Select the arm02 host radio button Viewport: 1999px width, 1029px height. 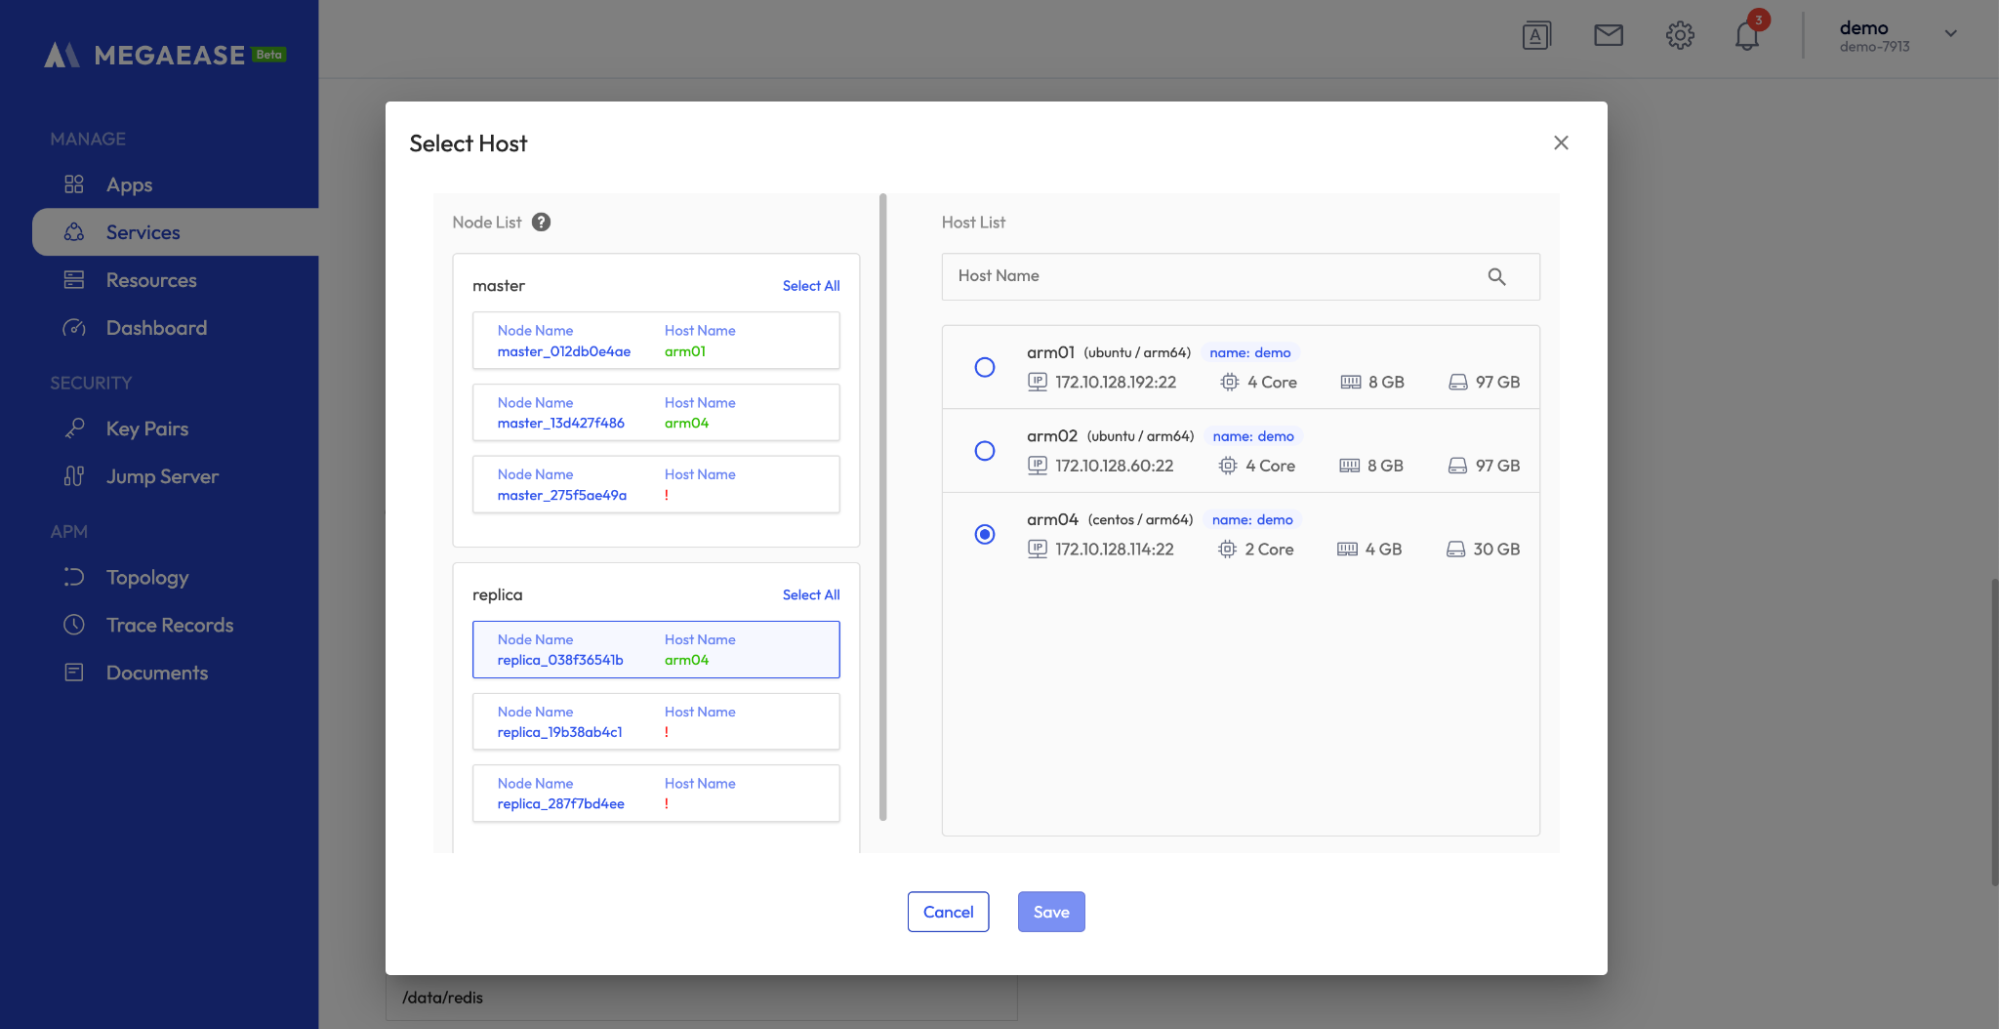click(x=985, y=451)
